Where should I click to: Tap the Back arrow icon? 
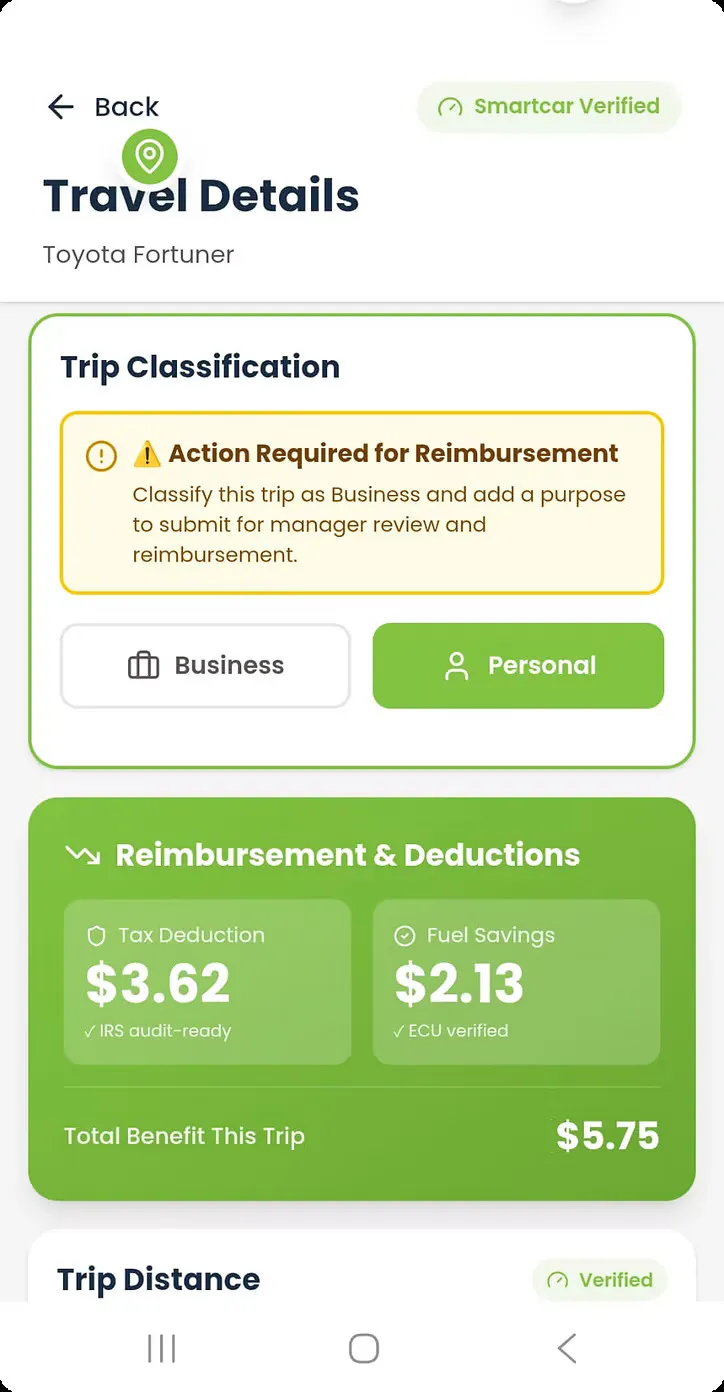(61, 107)
